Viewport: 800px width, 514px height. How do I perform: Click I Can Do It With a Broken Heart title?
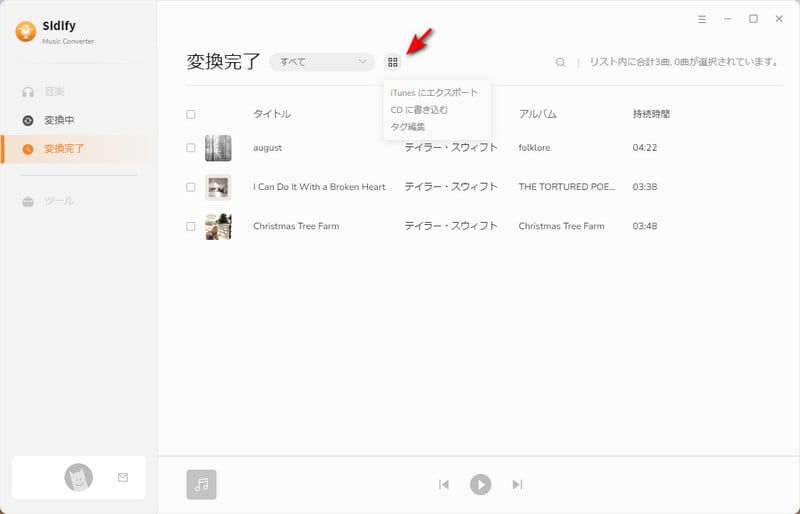(319, 187)
